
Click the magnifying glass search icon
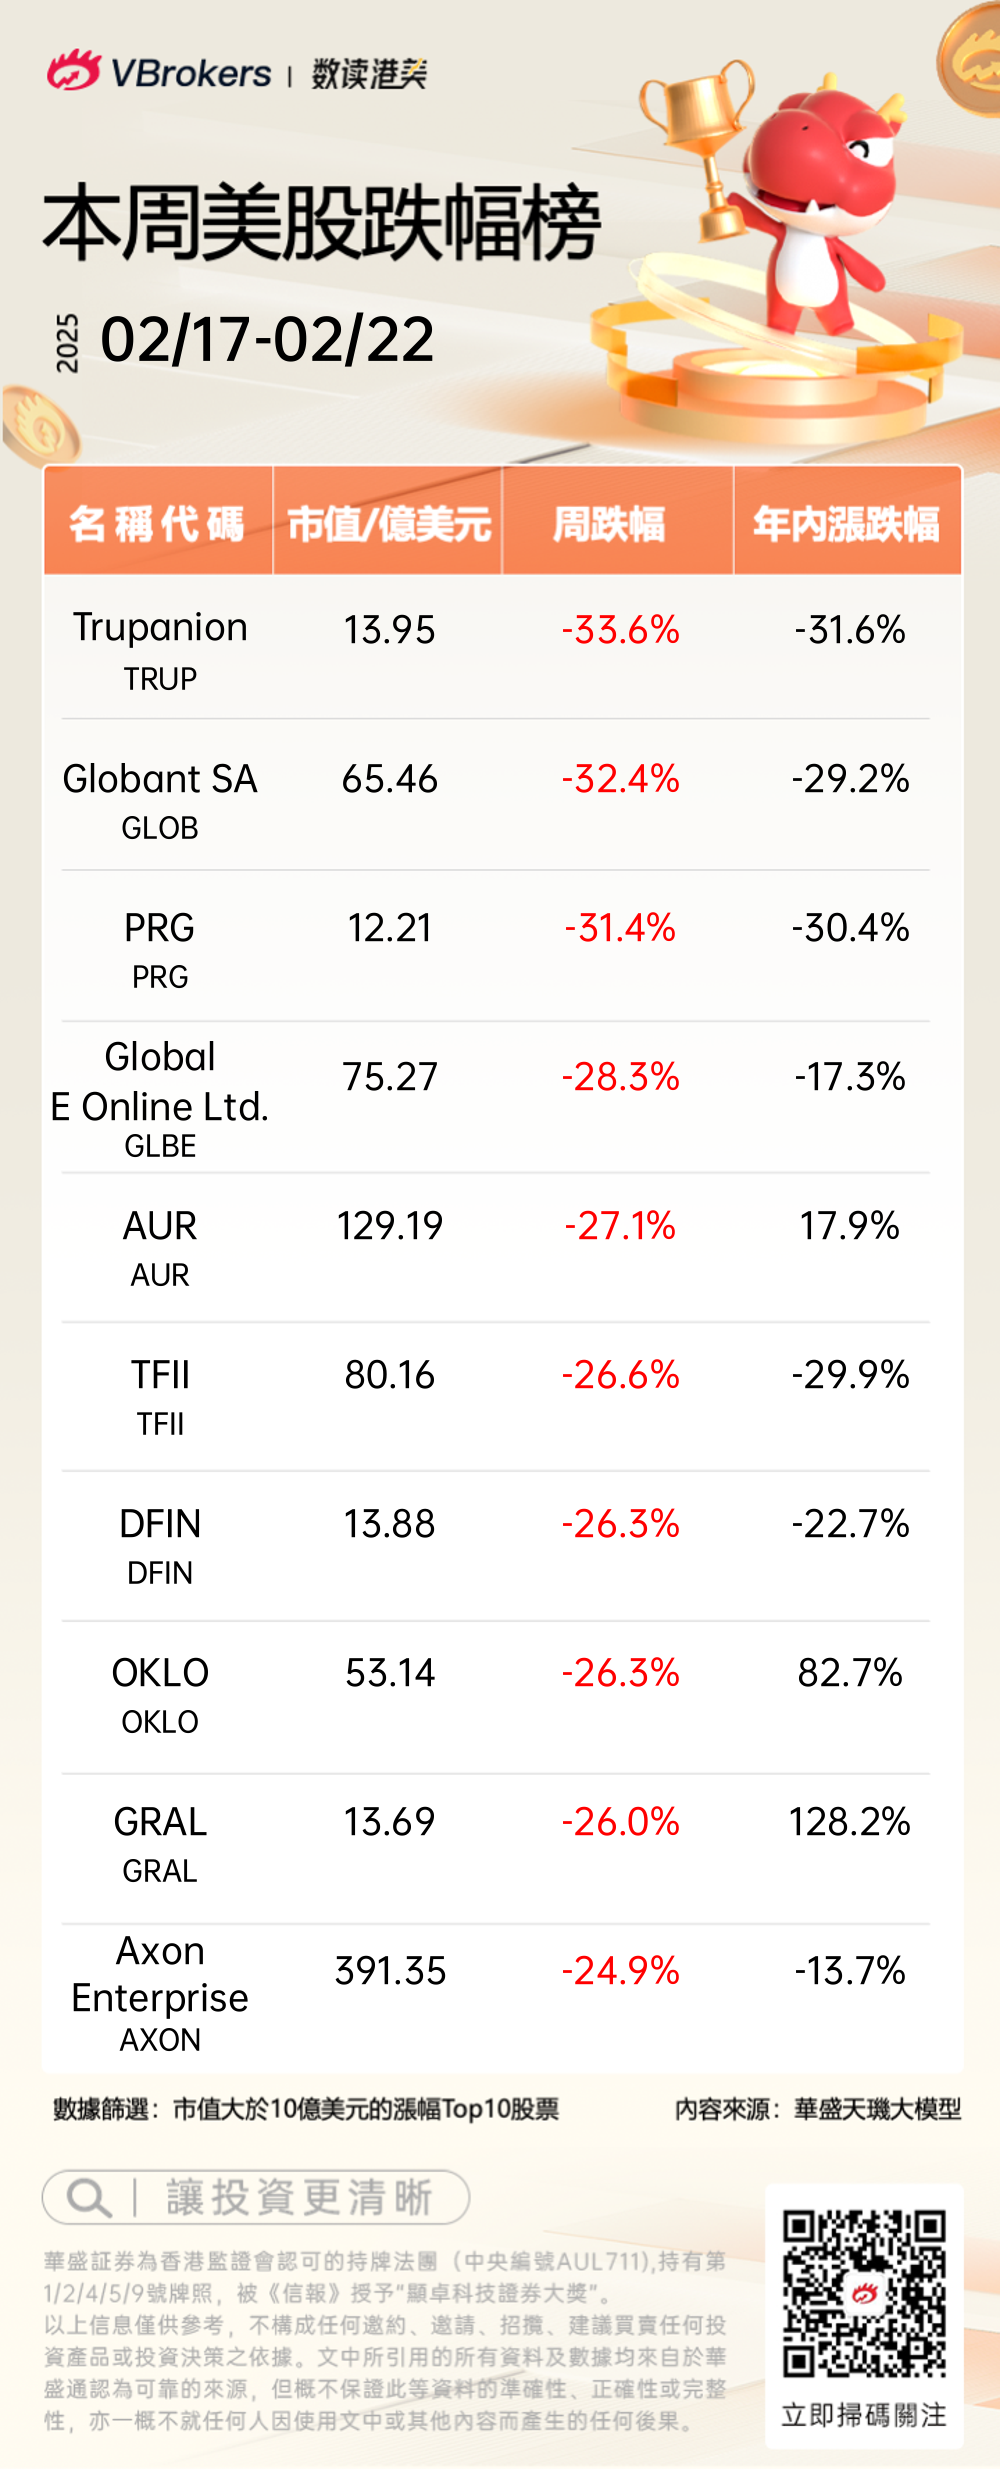pyautogui.click(x=88, y=2198)
